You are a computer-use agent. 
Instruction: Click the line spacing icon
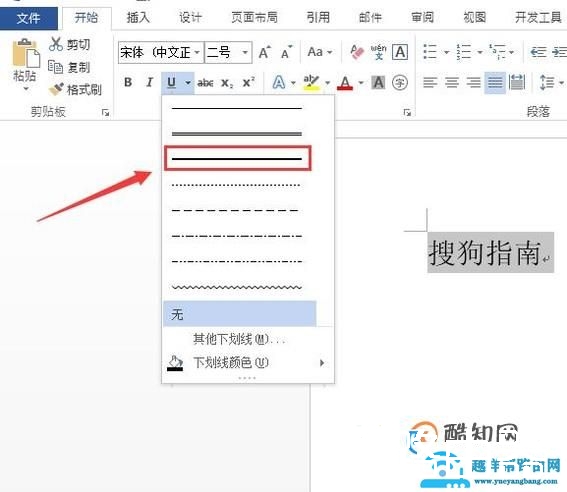547,83
